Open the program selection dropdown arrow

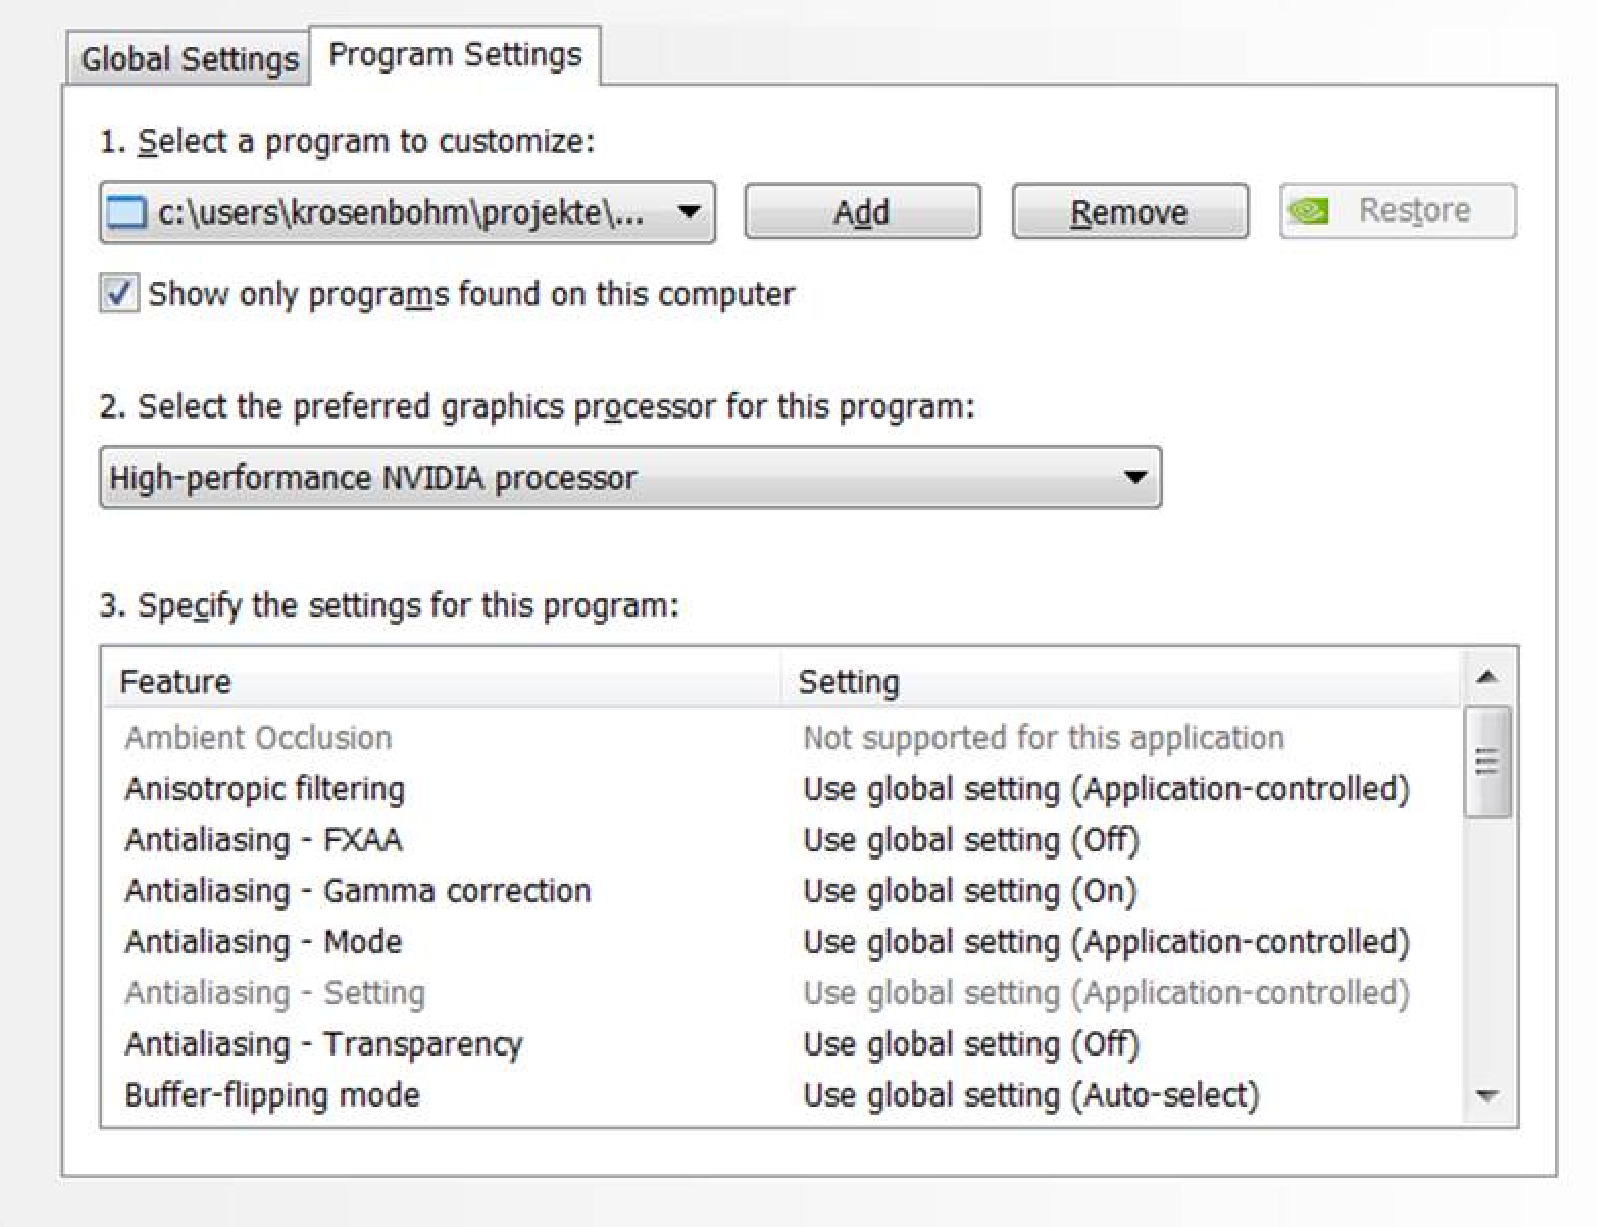(x=688, y=212)
